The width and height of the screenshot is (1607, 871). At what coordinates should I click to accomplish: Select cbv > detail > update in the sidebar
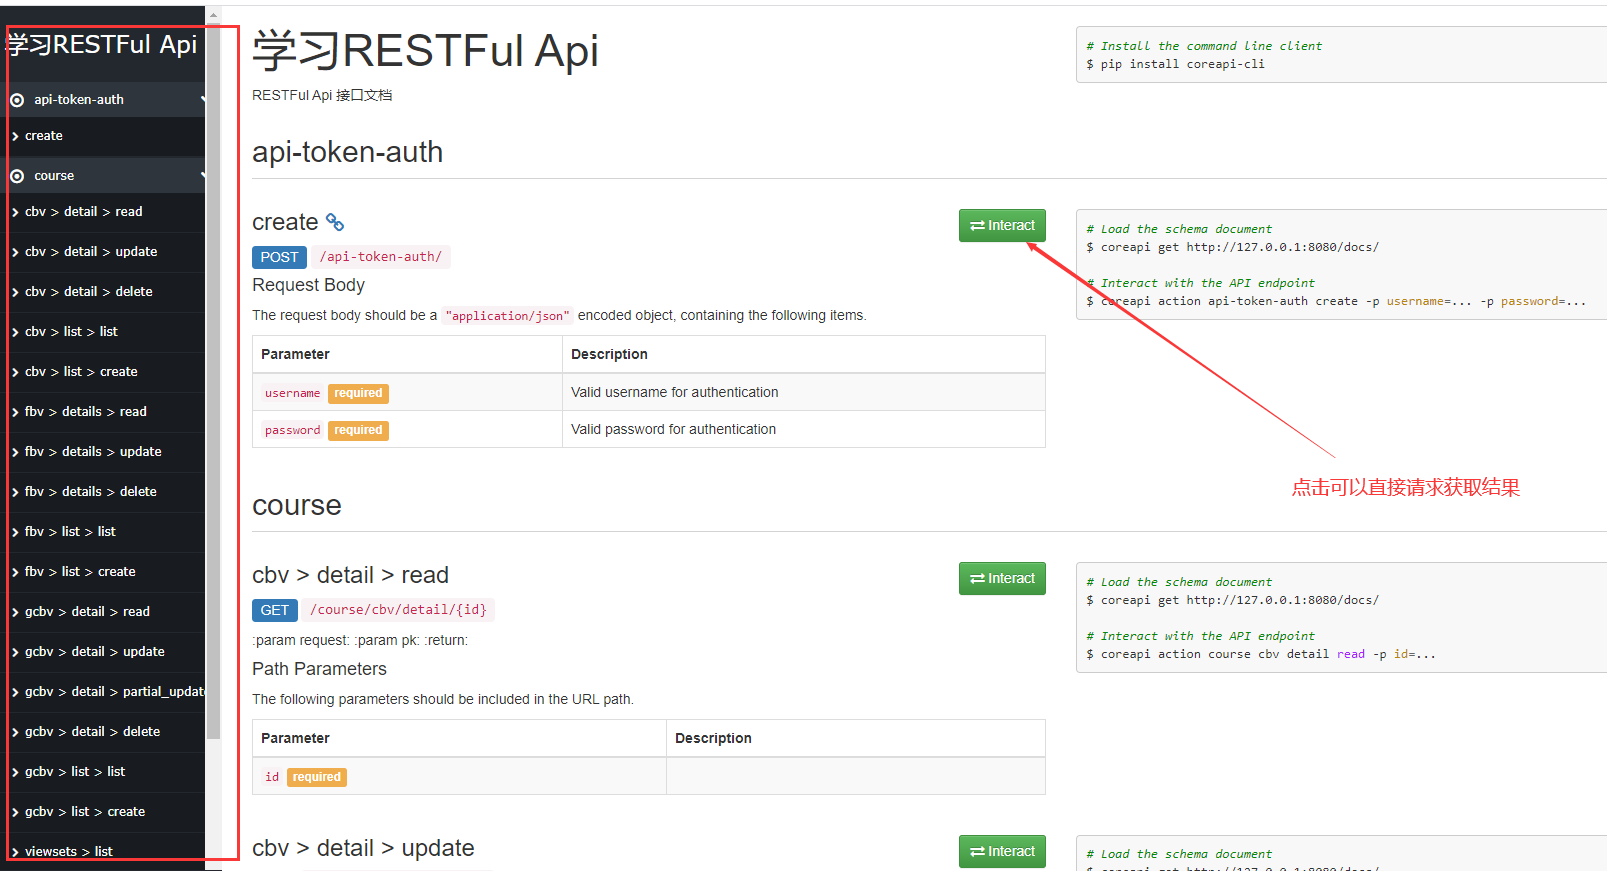pyautogui.click(x=91, y=252)
